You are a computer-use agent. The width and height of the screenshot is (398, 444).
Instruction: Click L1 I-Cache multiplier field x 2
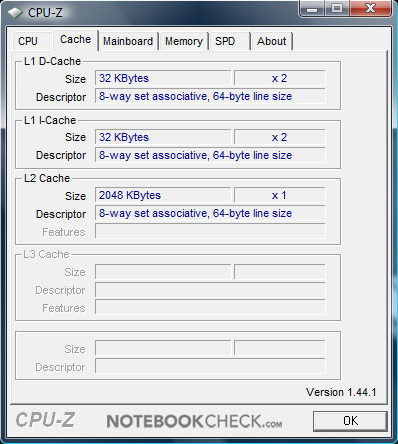coord(279,137)
